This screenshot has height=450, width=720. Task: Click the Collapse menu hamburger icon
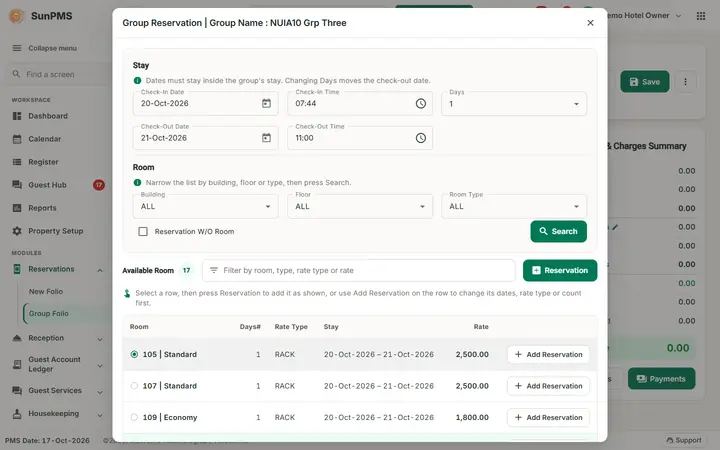tap(17, 48)
